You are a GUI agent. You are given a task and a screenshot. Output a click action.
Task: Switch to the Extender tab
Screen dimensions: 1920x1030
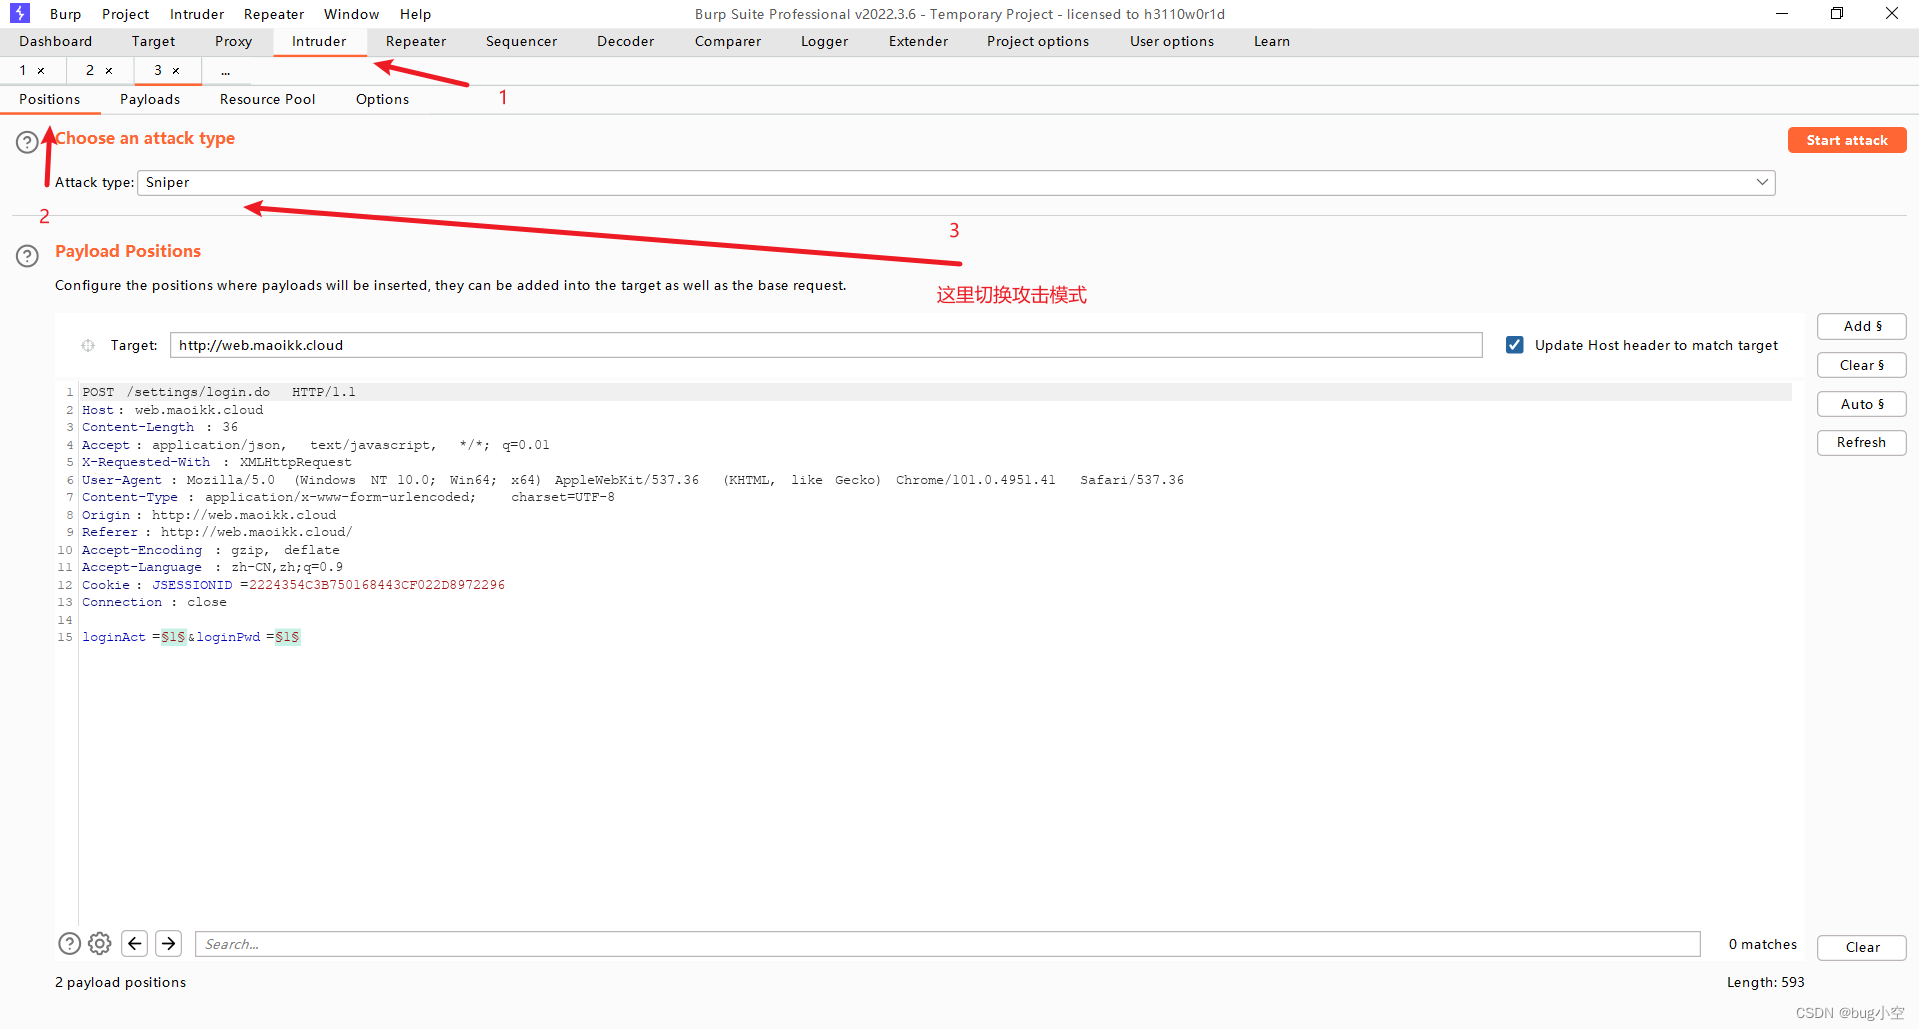918,41
